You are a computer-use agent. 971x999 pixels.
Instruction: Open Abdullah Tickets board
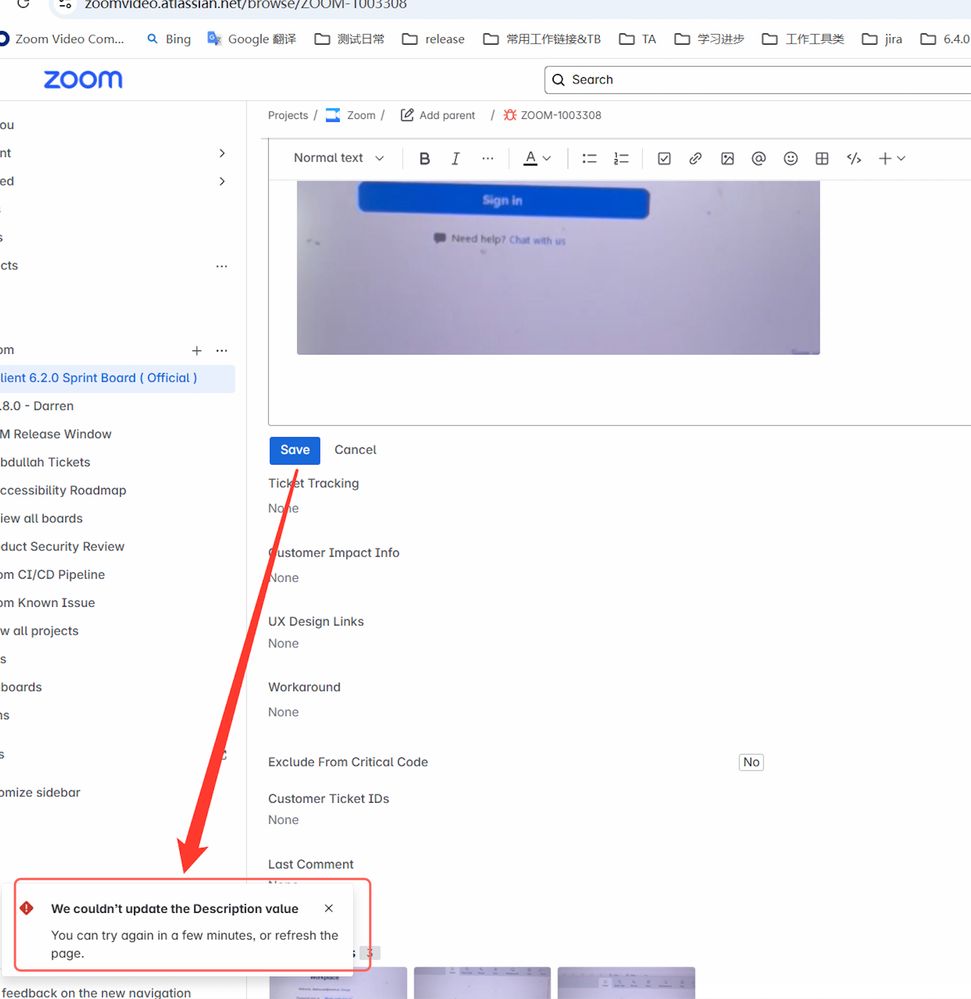(x=45, y=462)
